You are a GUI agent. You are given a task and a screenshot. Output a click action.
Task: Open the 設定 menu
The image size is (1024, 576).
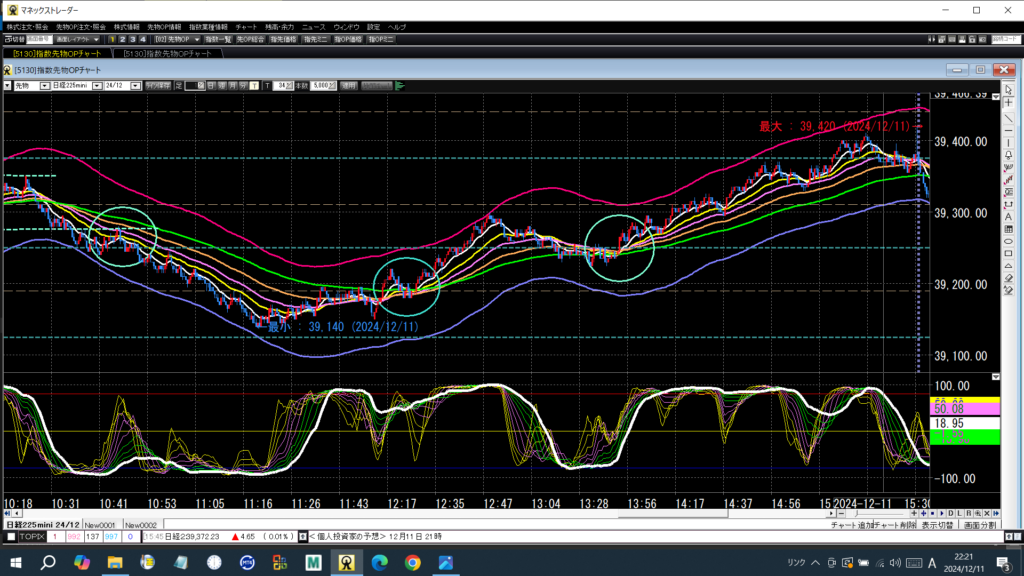click(x=373, y=27)
